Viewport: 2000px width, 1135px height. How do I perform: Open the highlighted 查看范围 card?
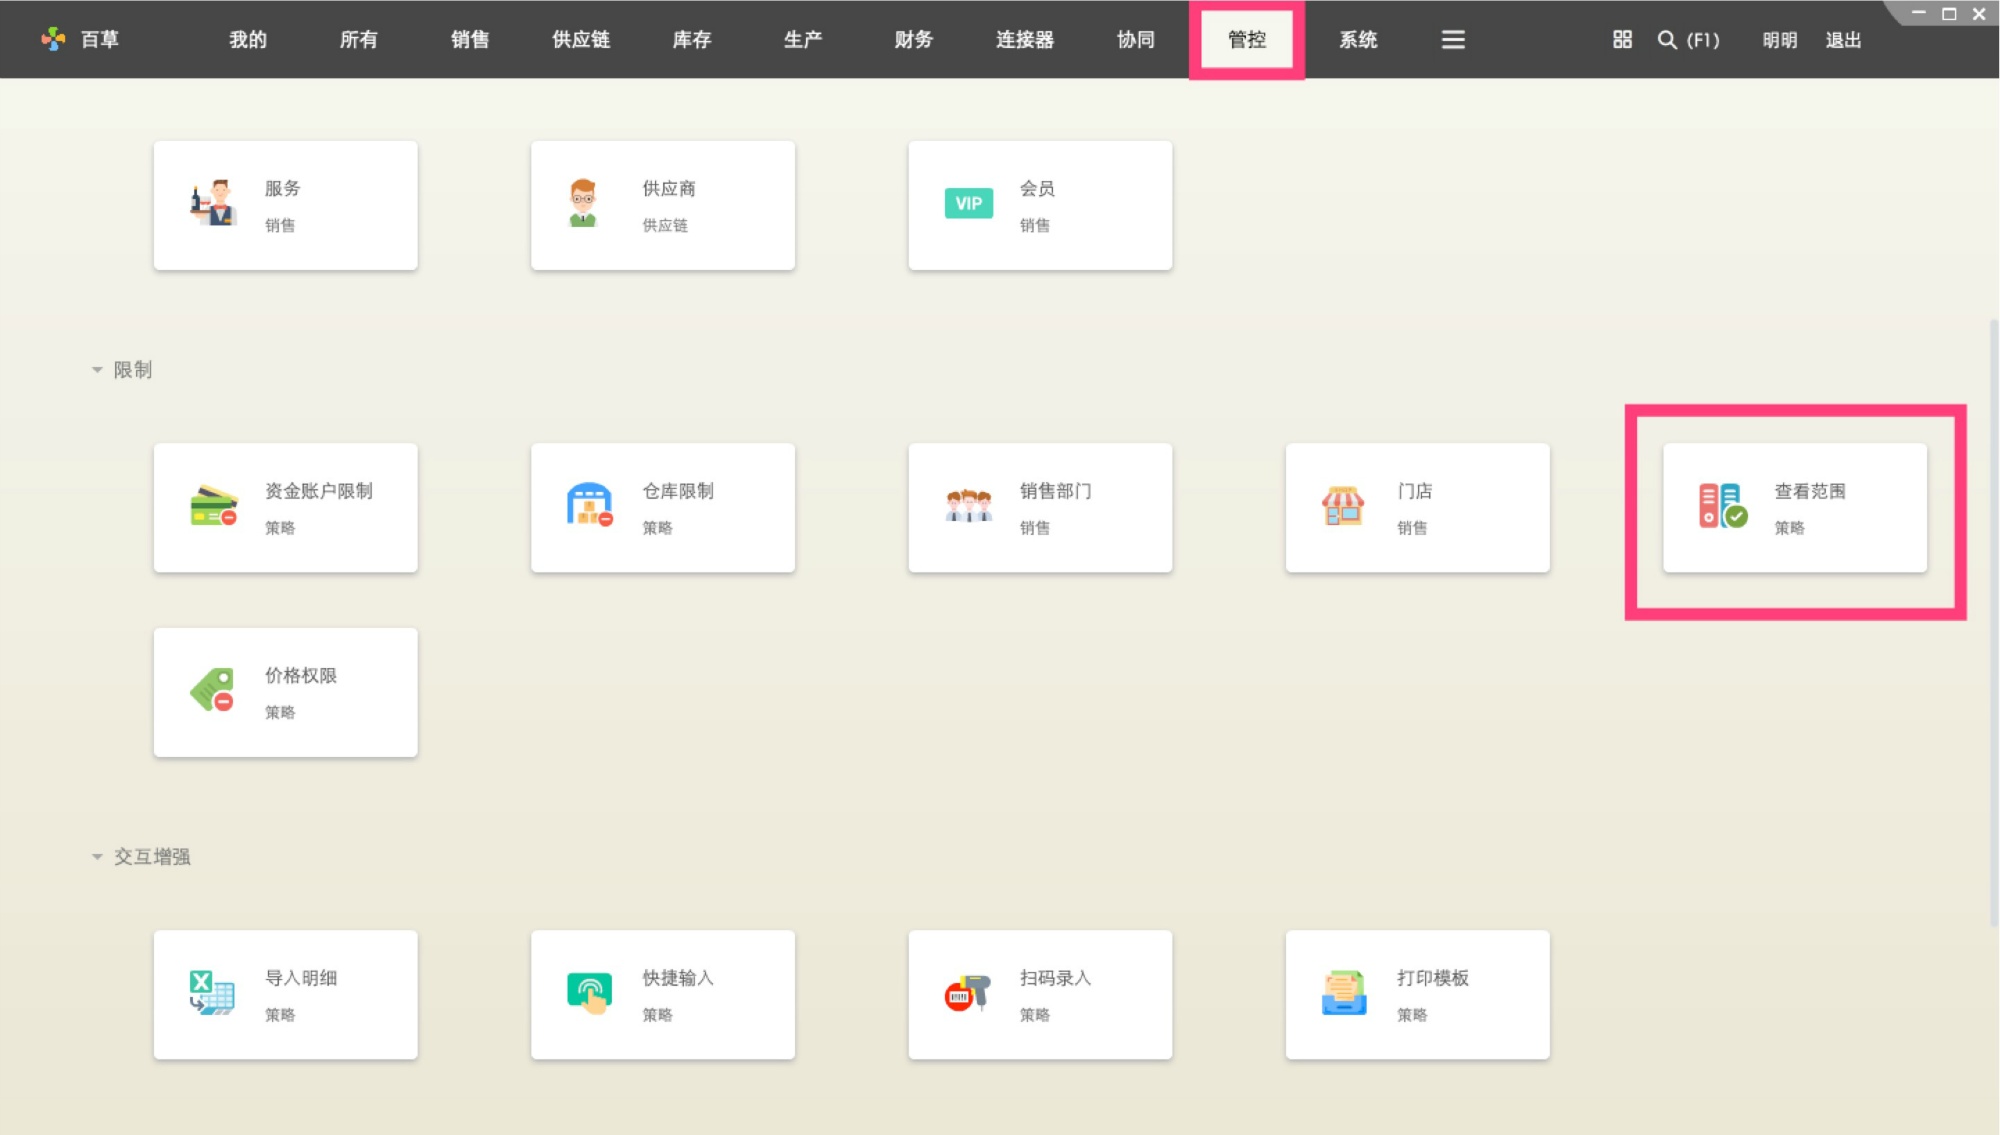[x=1794, y=507]
